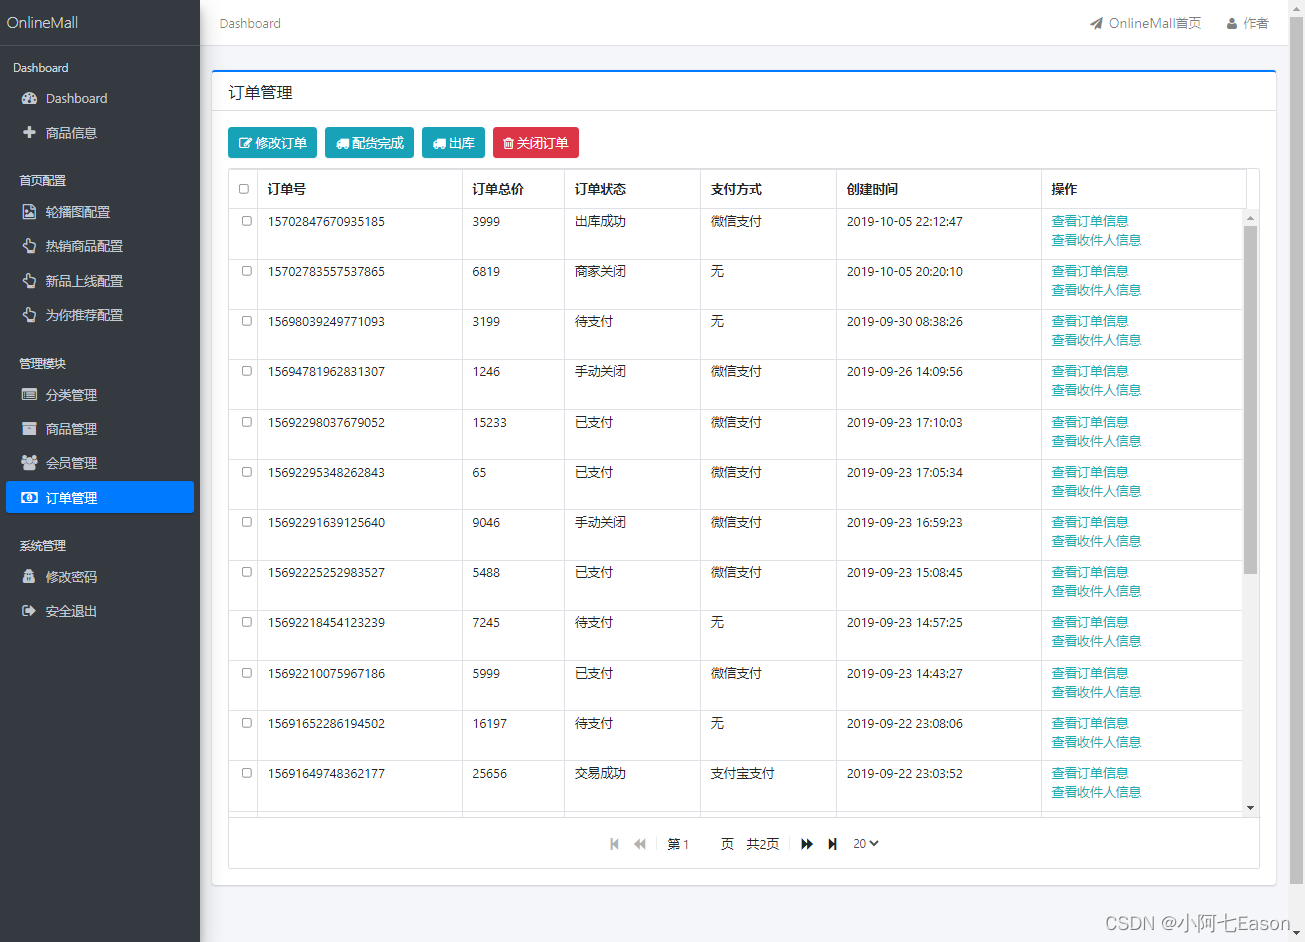Click the user icon beside 作者
Viewport: 1305px width, 942px height.
pyautogui.click(x=1232, y=23)
